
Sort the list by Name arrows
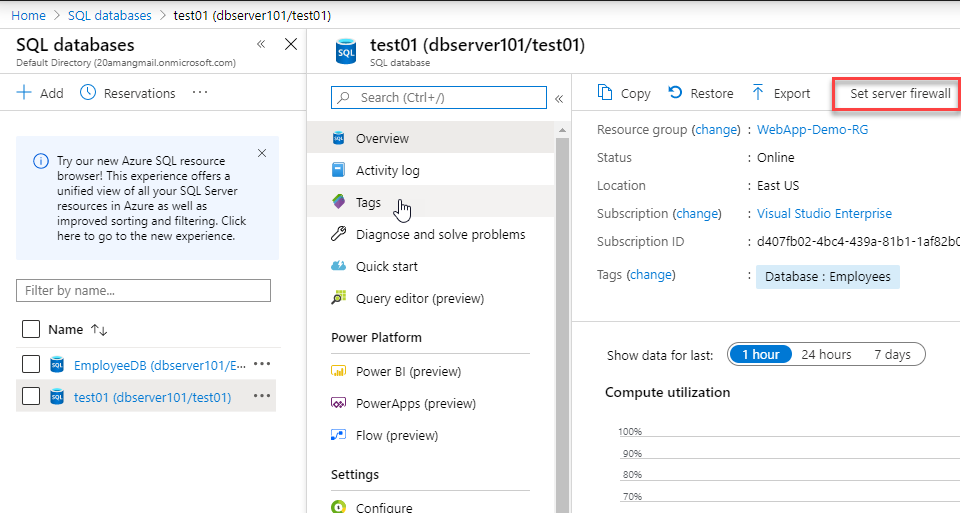pyautogui.click(x=99, y=330)
